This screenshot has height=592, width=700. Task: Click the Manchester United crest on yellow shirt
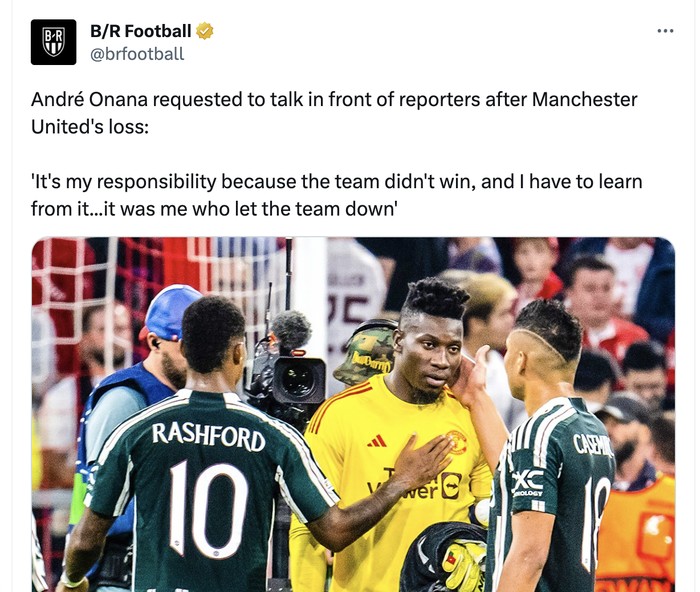pos(456,442)
